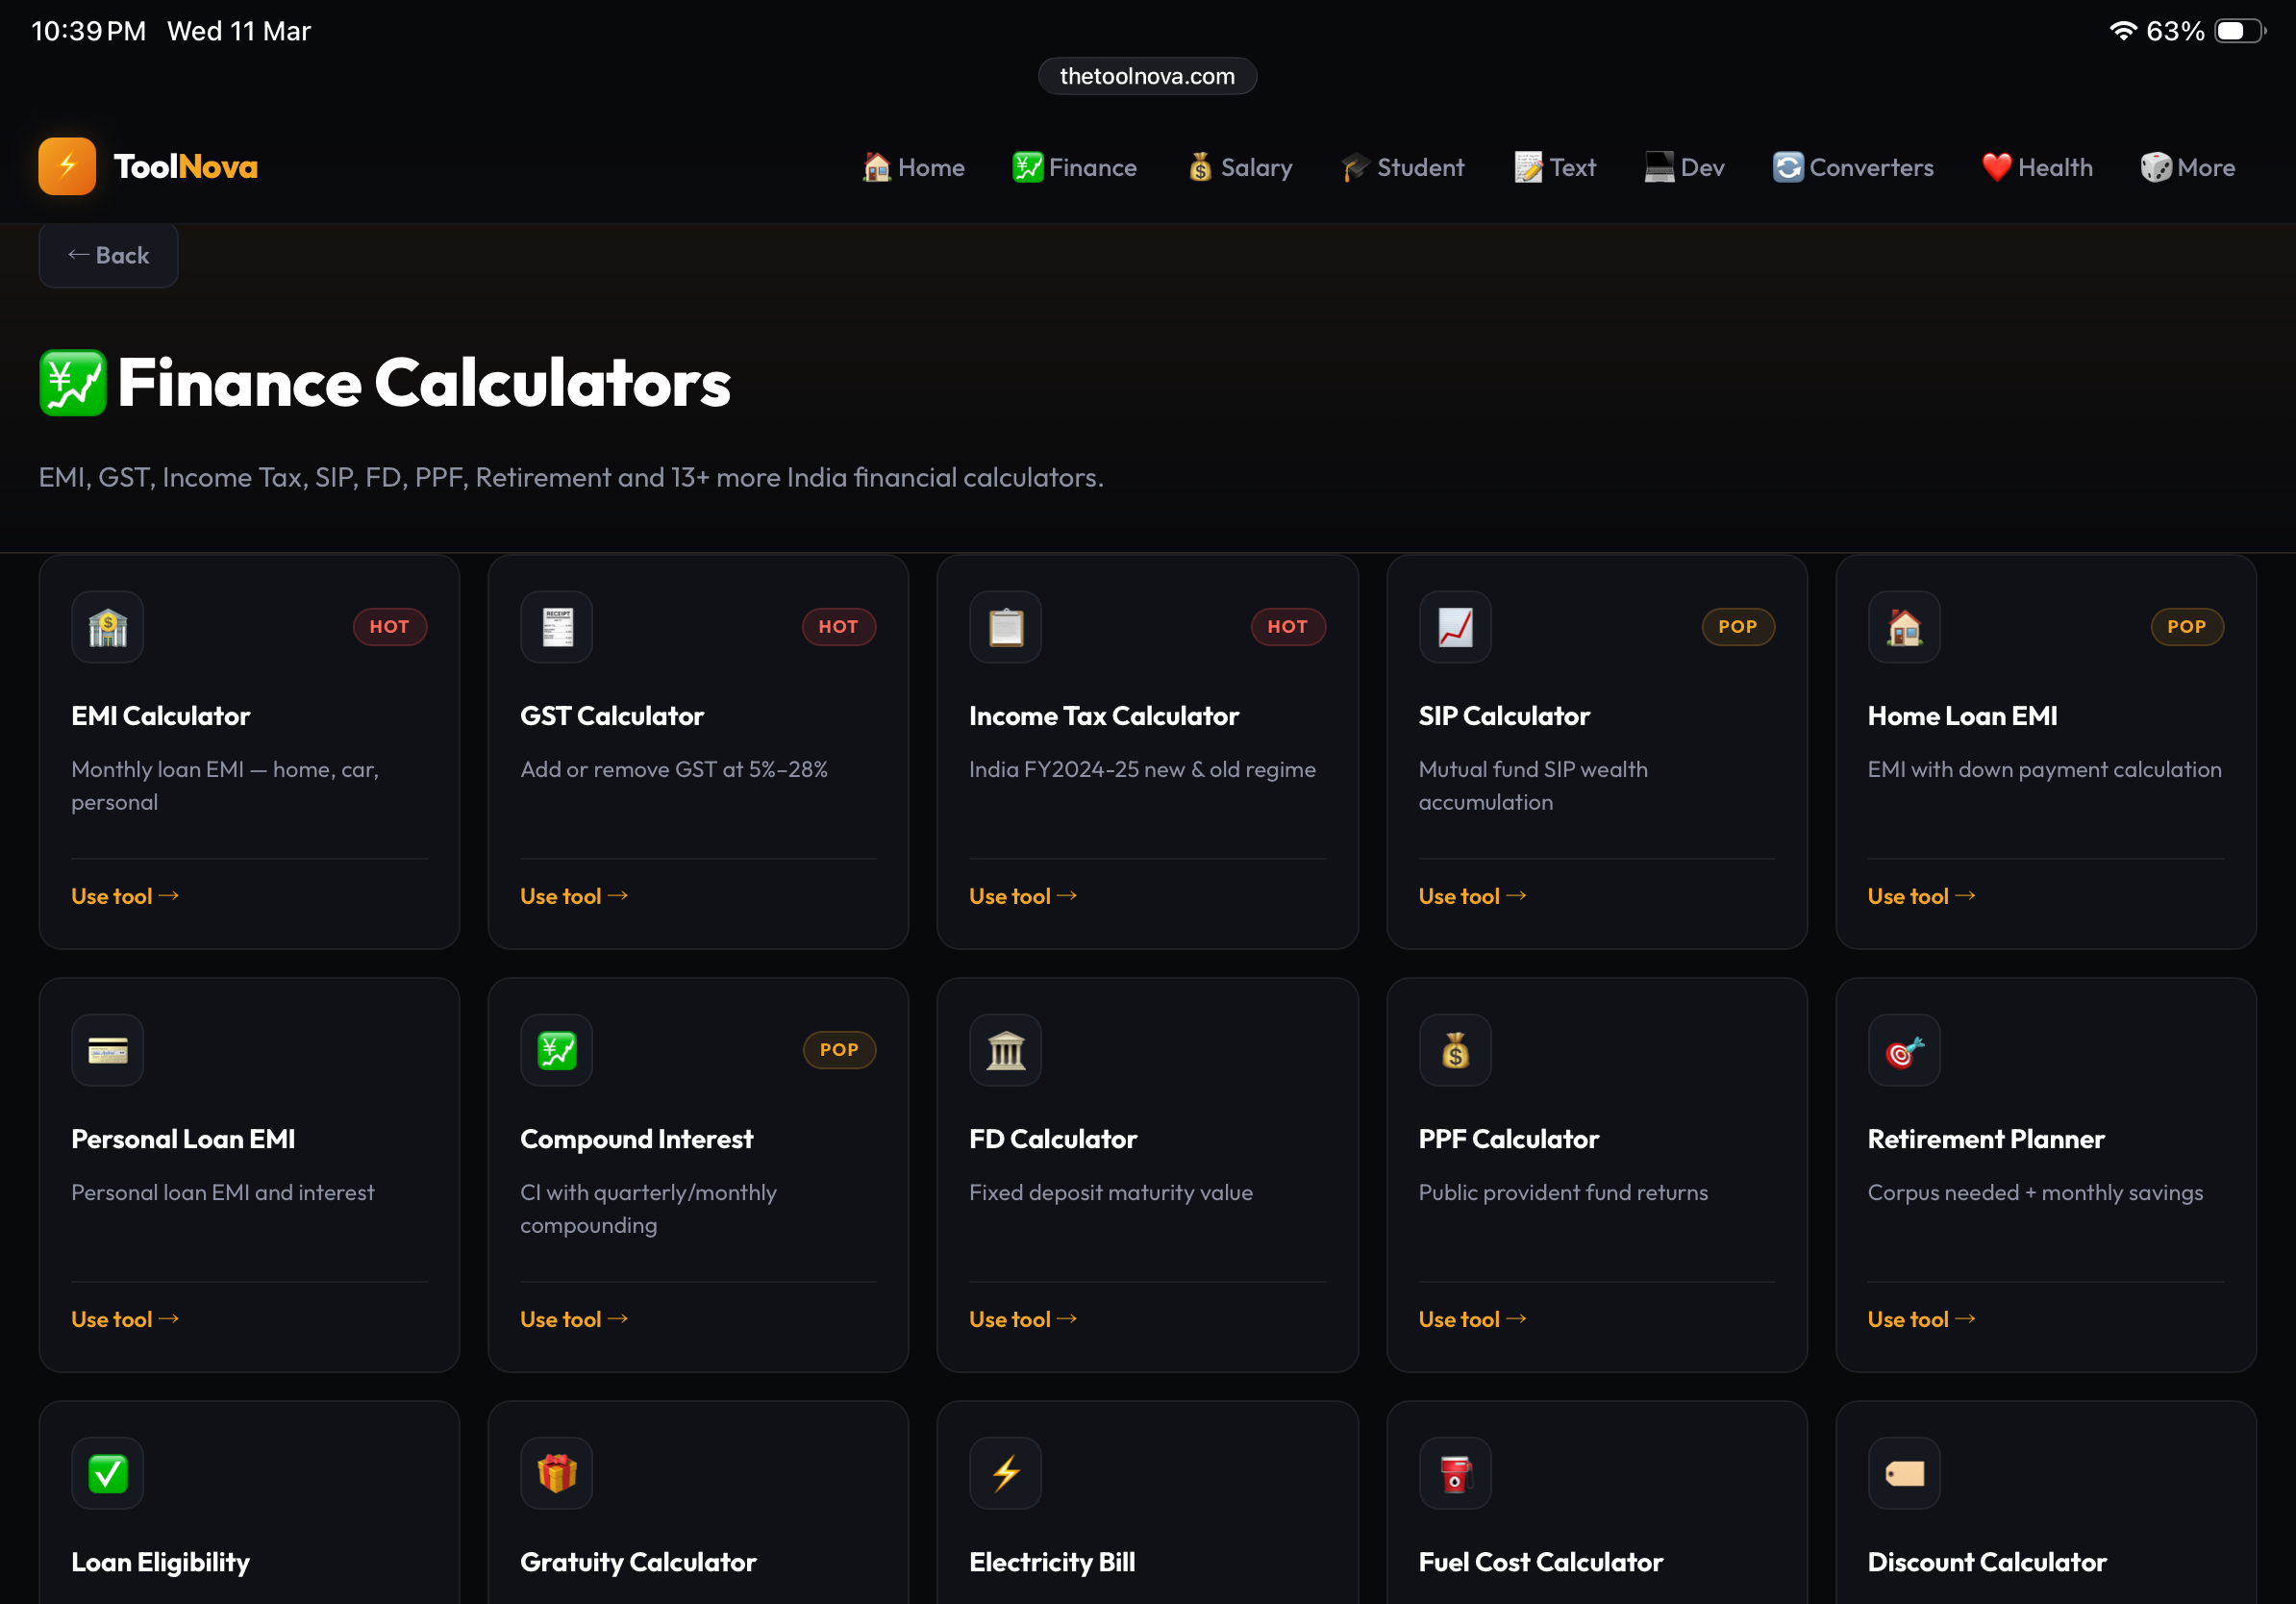Open the More menu
Viewport: 2296px width, 1604px height.
2187,167
